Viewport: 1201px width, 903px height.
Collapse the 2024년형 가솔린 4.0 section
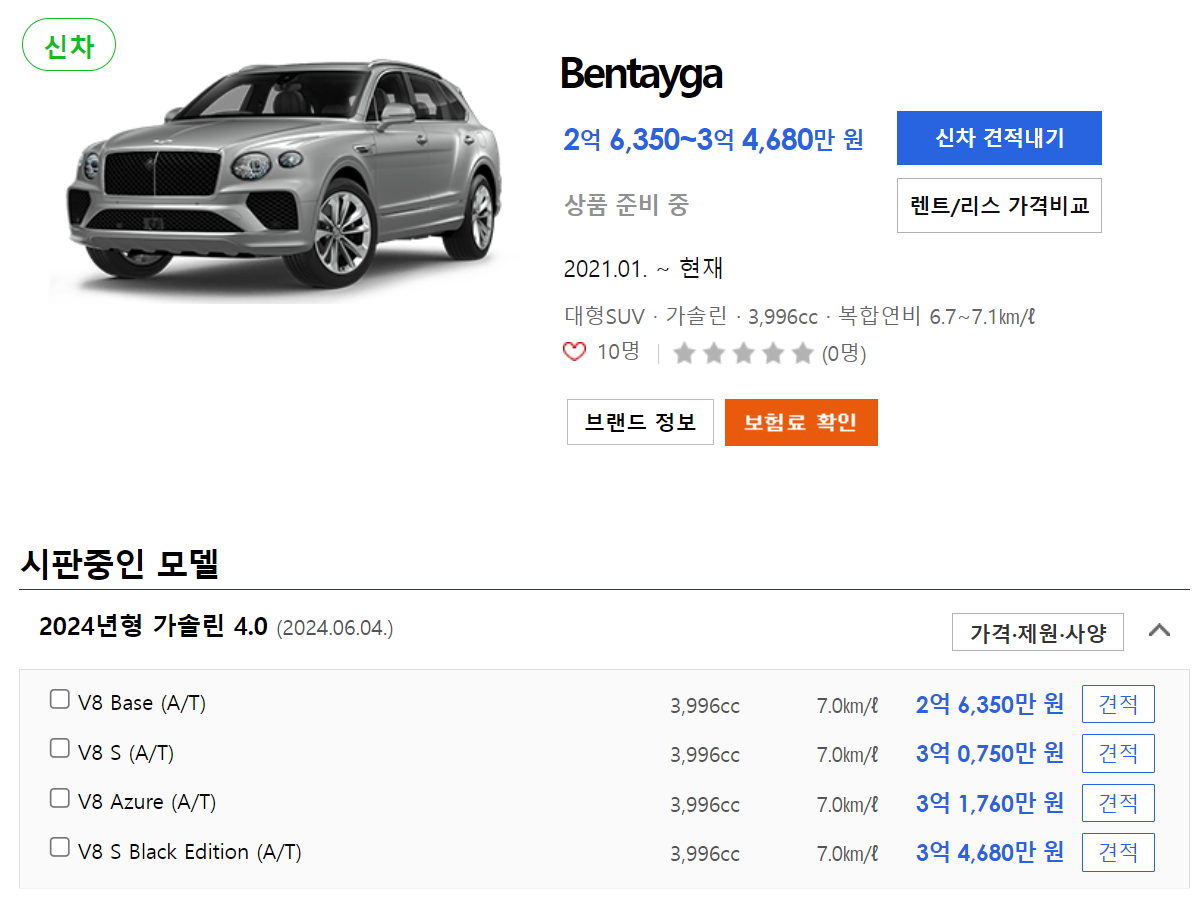1159,630
